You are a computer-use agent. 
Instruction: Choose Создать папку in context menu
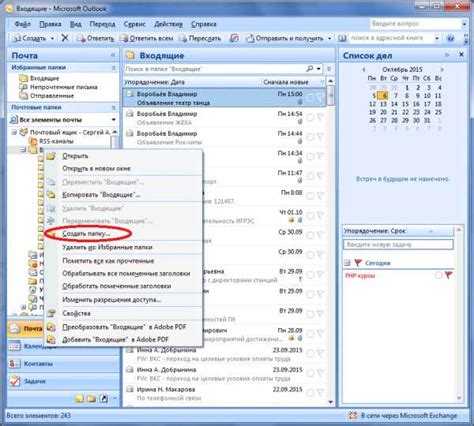(86, 234)
